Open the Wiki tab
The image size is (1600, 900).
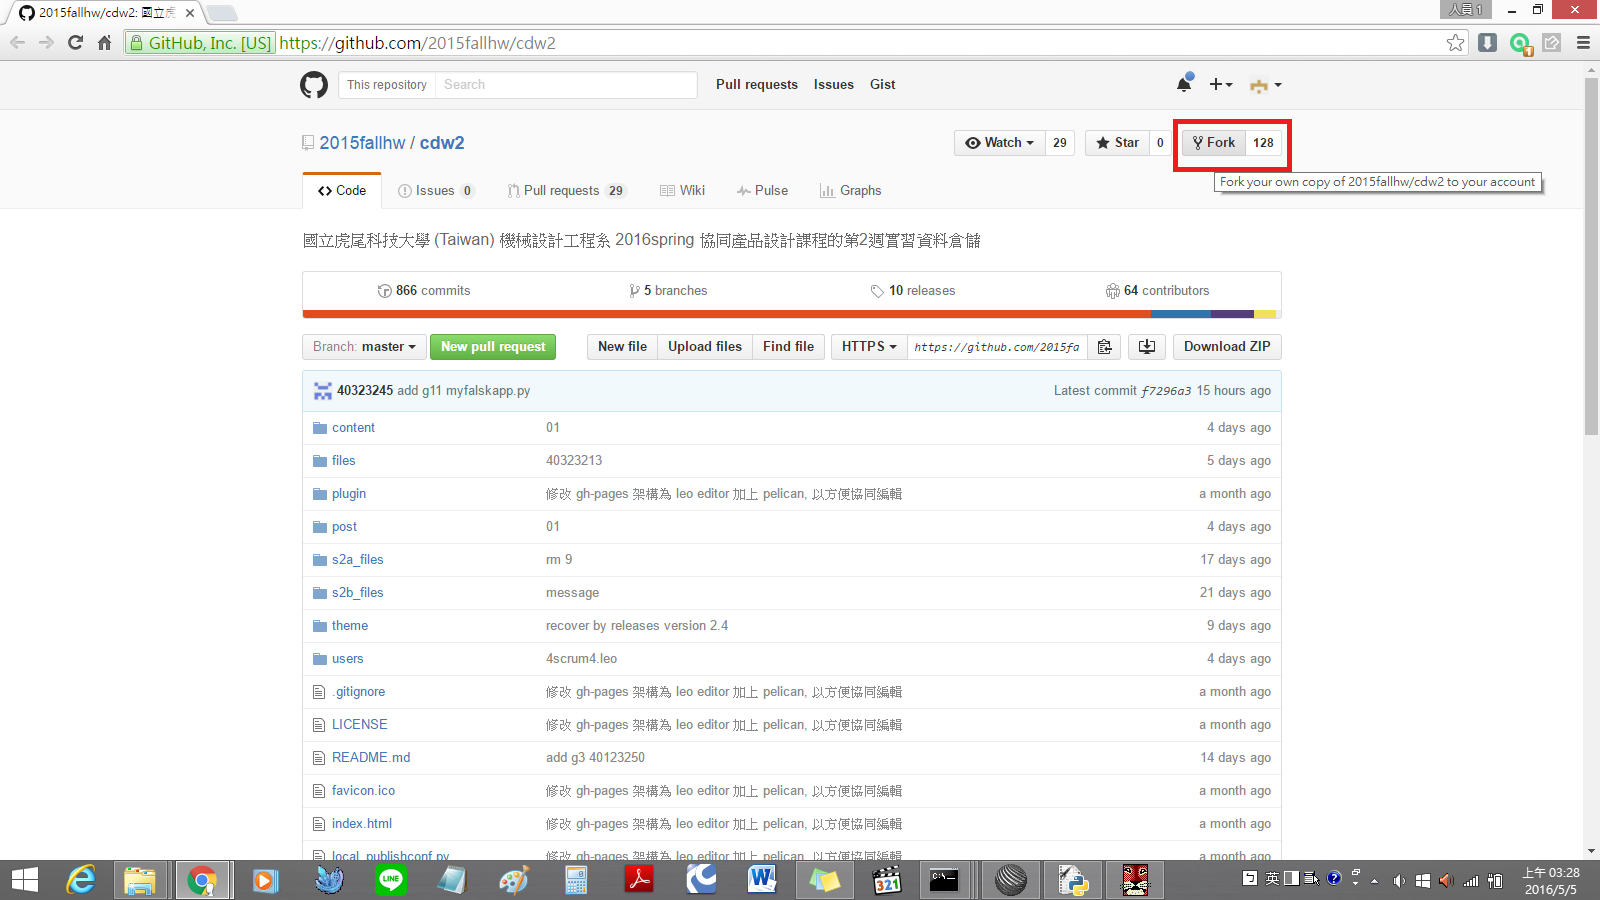coord(682,191)
